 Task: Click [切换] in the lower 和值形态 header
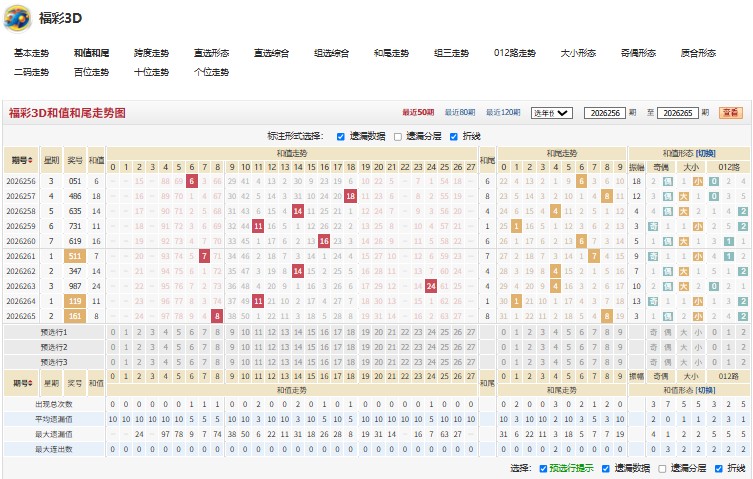(705, 390)
